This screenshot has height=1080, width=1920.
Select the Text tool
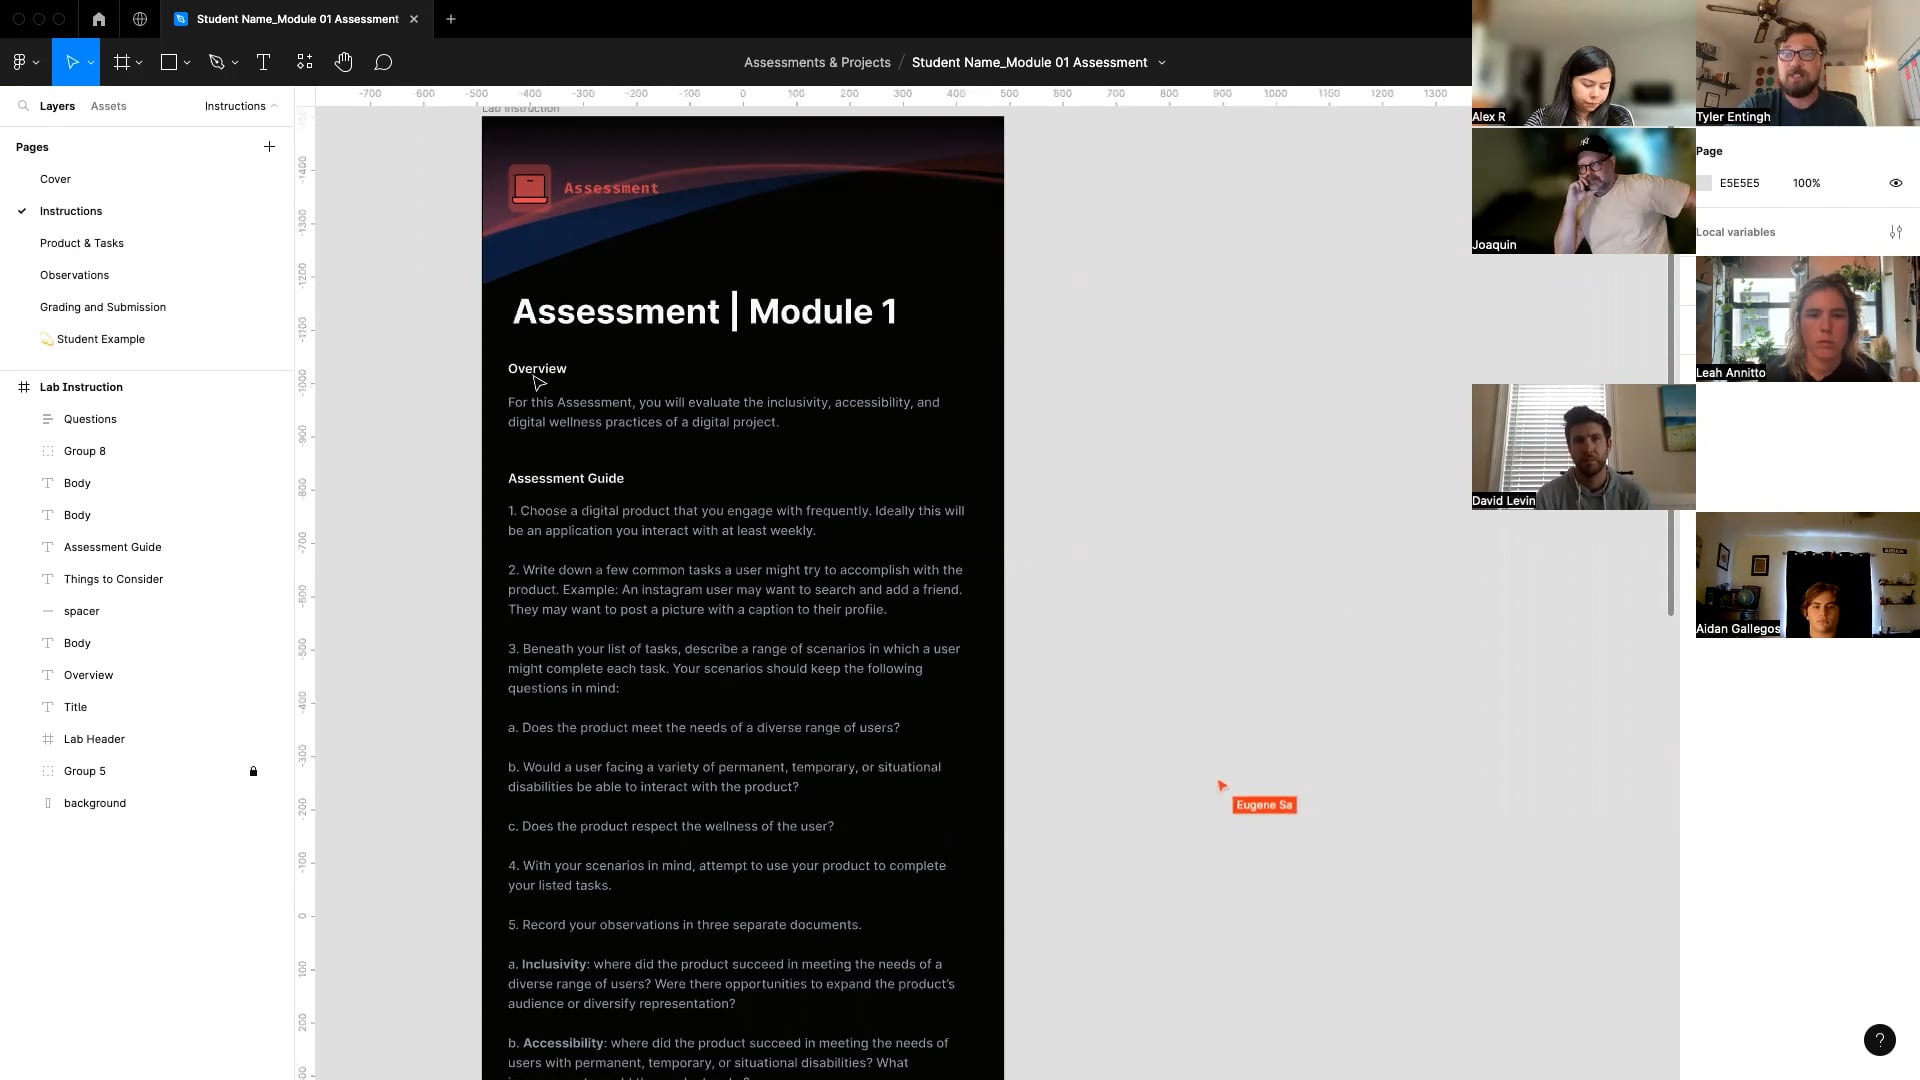pos(264,62)
